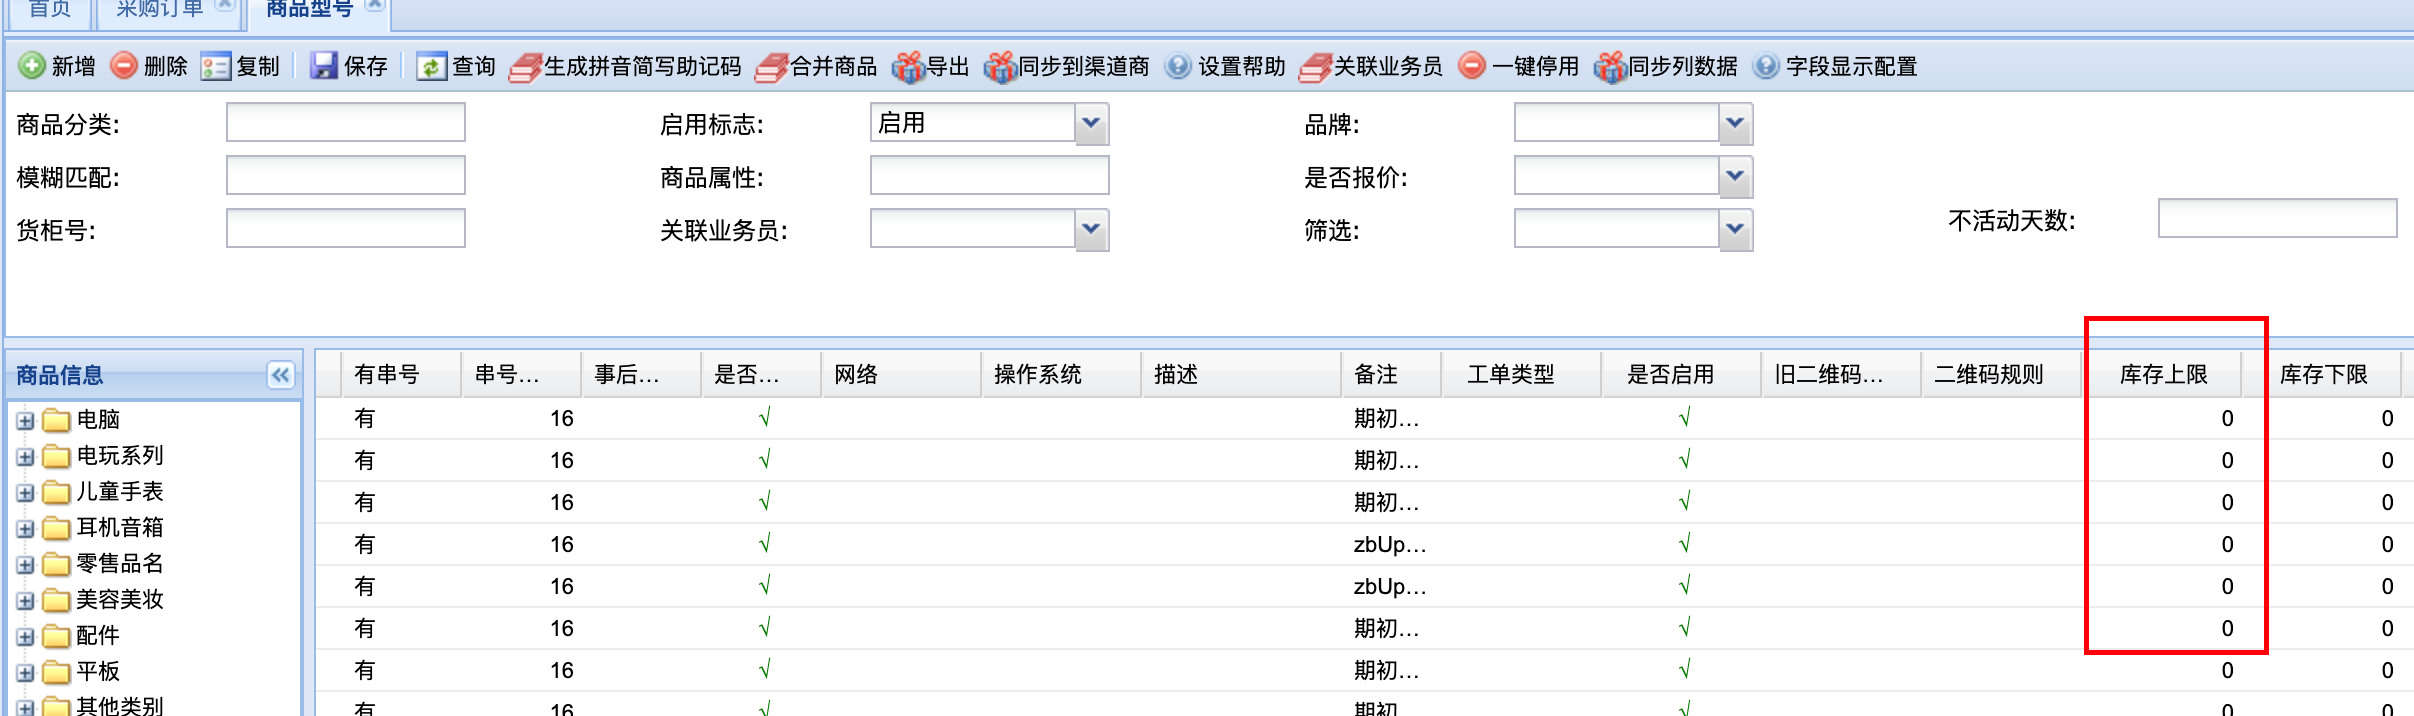Viewport: 2414px width, 716px height.
Task: Click the 一键停用 disable-all icon
Action: 1472,66
